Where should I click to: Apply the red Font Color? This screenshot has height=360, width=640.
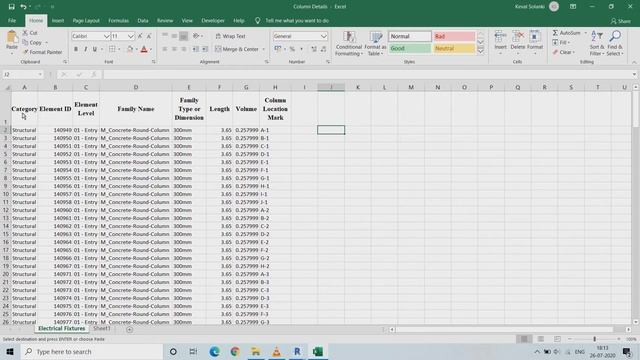pos(144,49)
